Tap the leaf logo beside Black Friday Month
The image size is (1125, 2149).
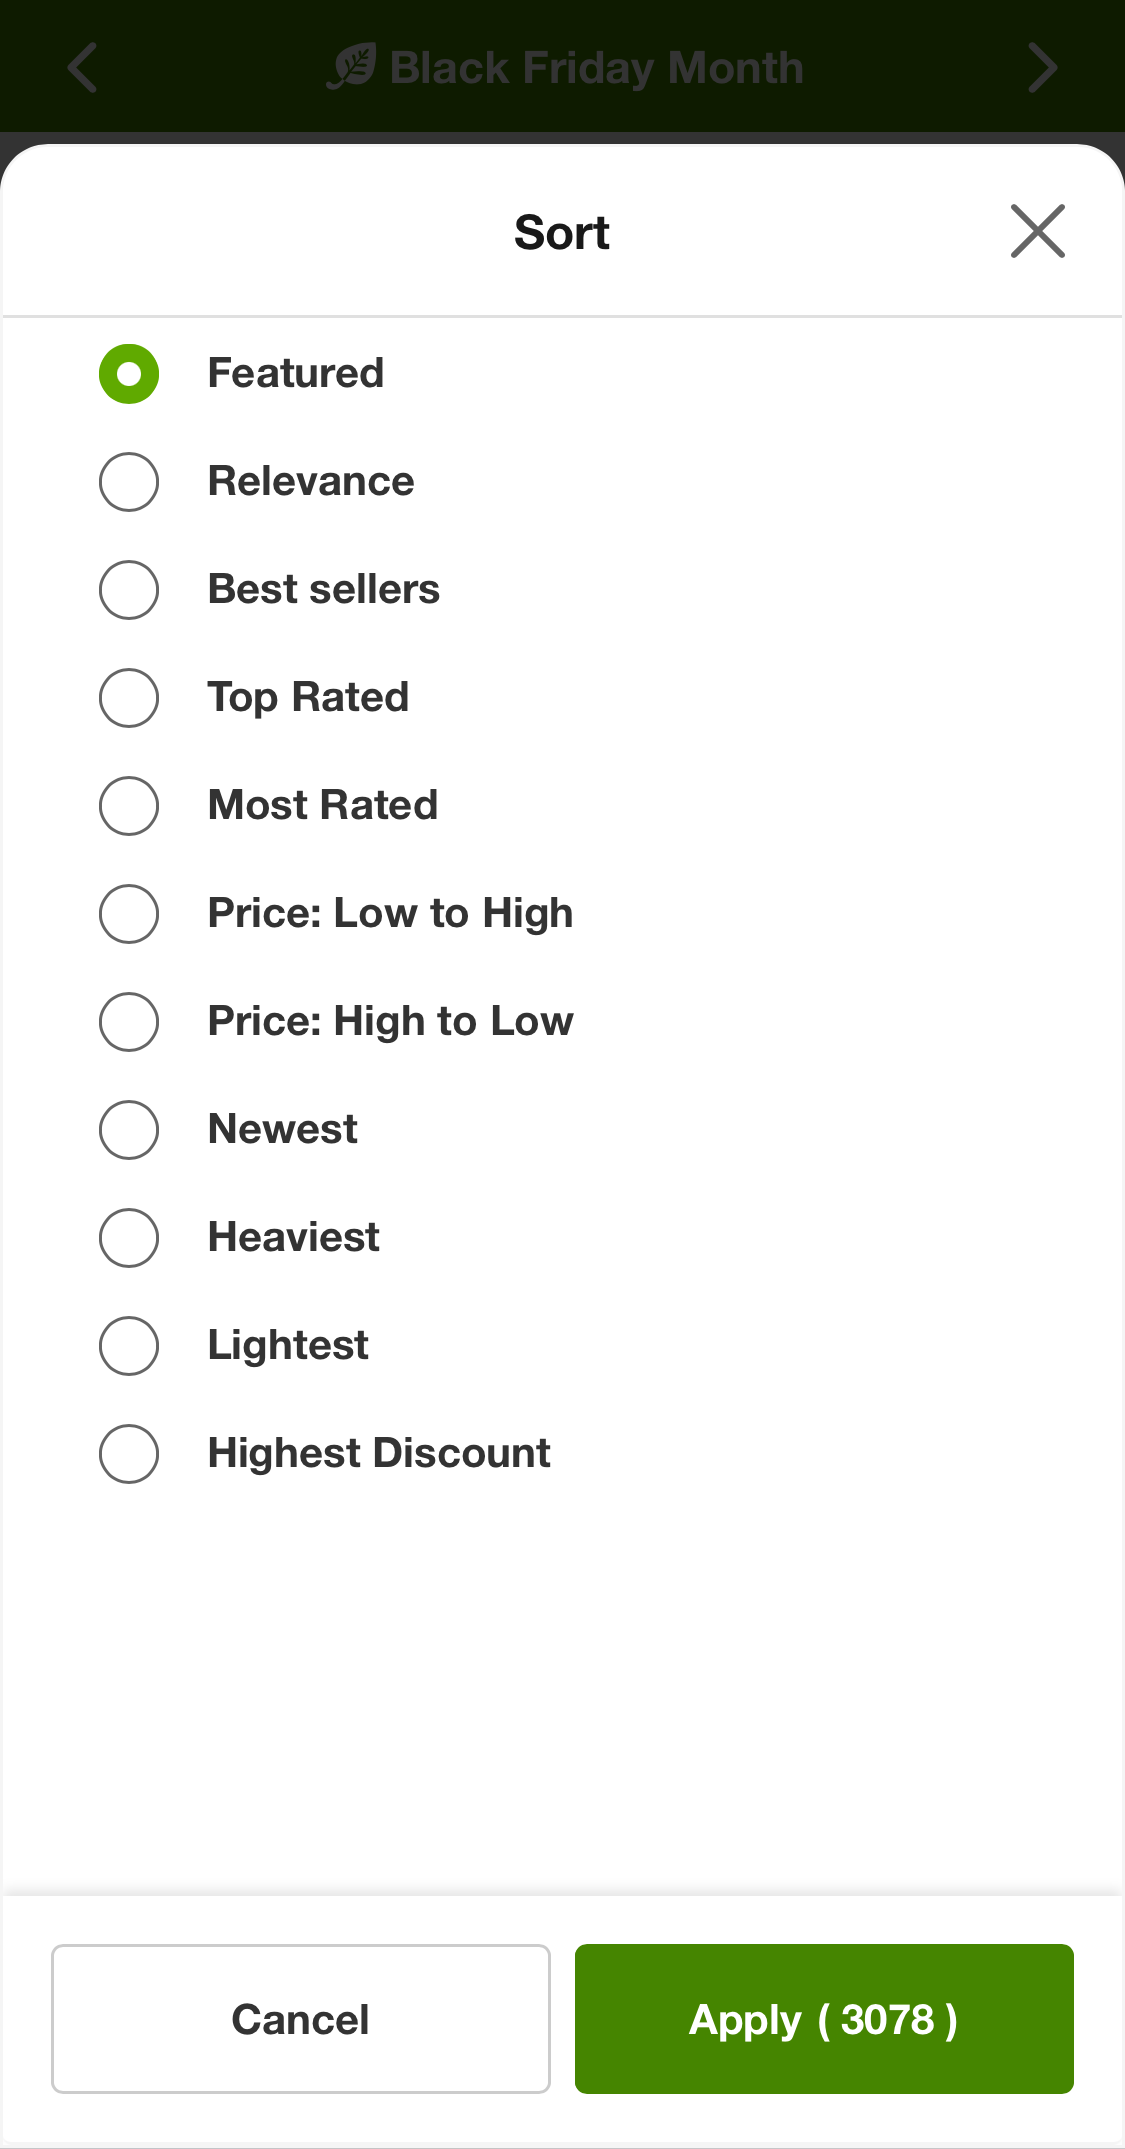[352, 67]
